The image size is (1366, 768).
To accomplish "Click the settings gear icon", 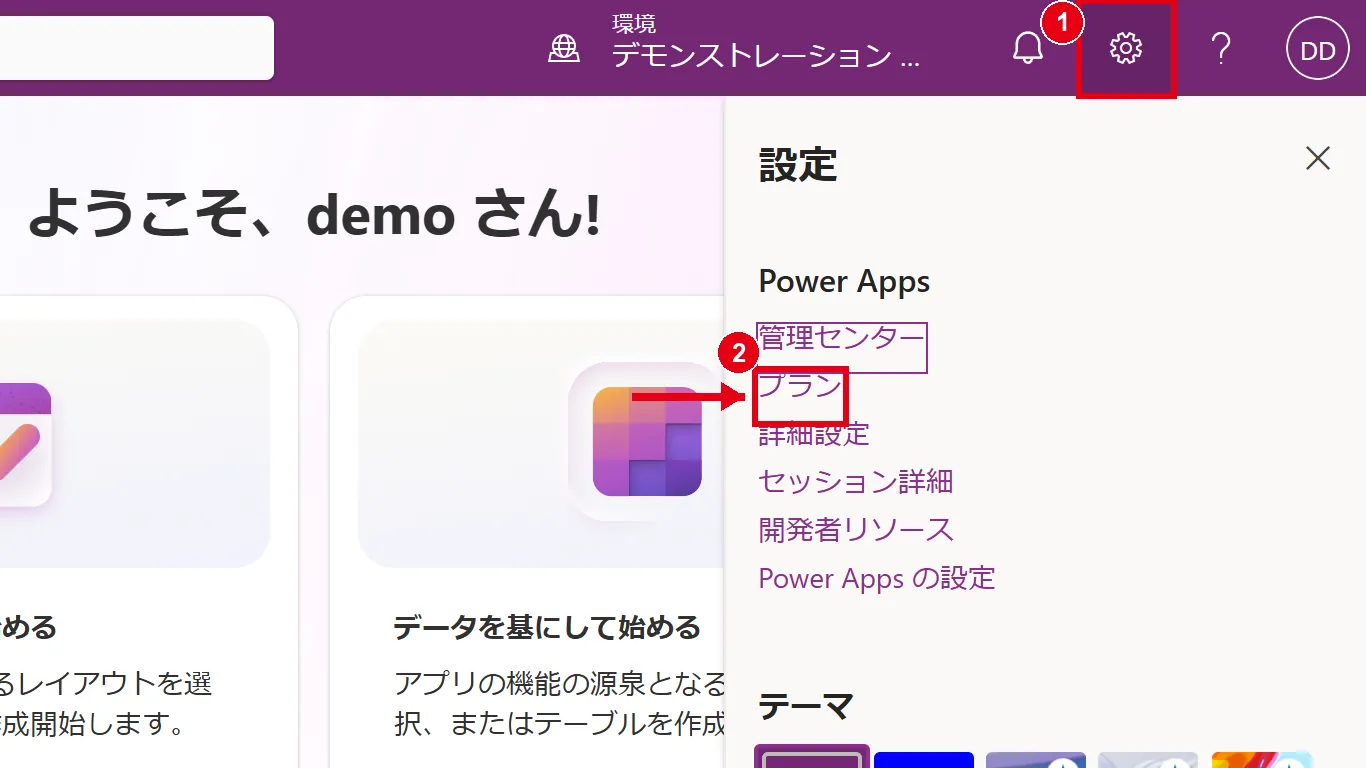I will [x=1126, y=48].
